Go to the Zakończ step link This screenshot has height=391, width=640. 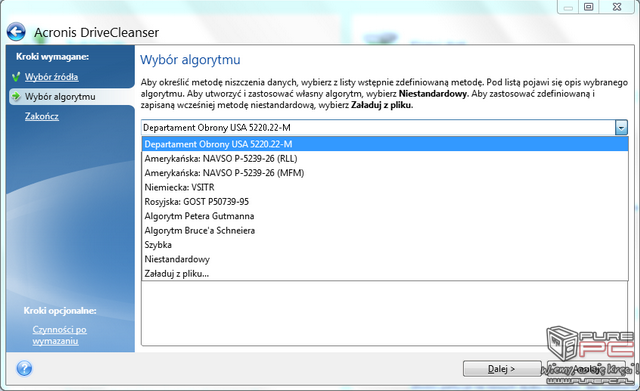coord(42,116)
